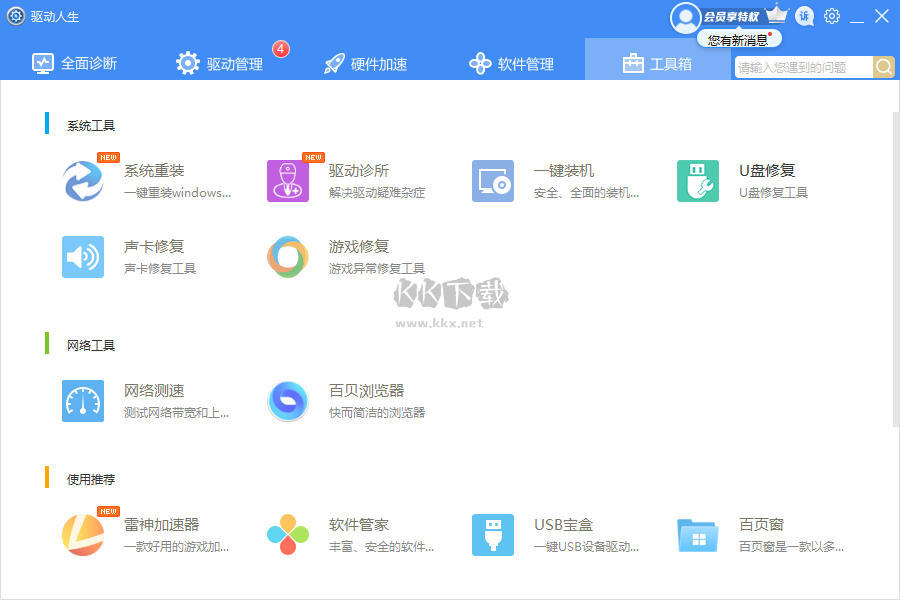Open the 游戏修复 colorful ring icon

(288, 257)
